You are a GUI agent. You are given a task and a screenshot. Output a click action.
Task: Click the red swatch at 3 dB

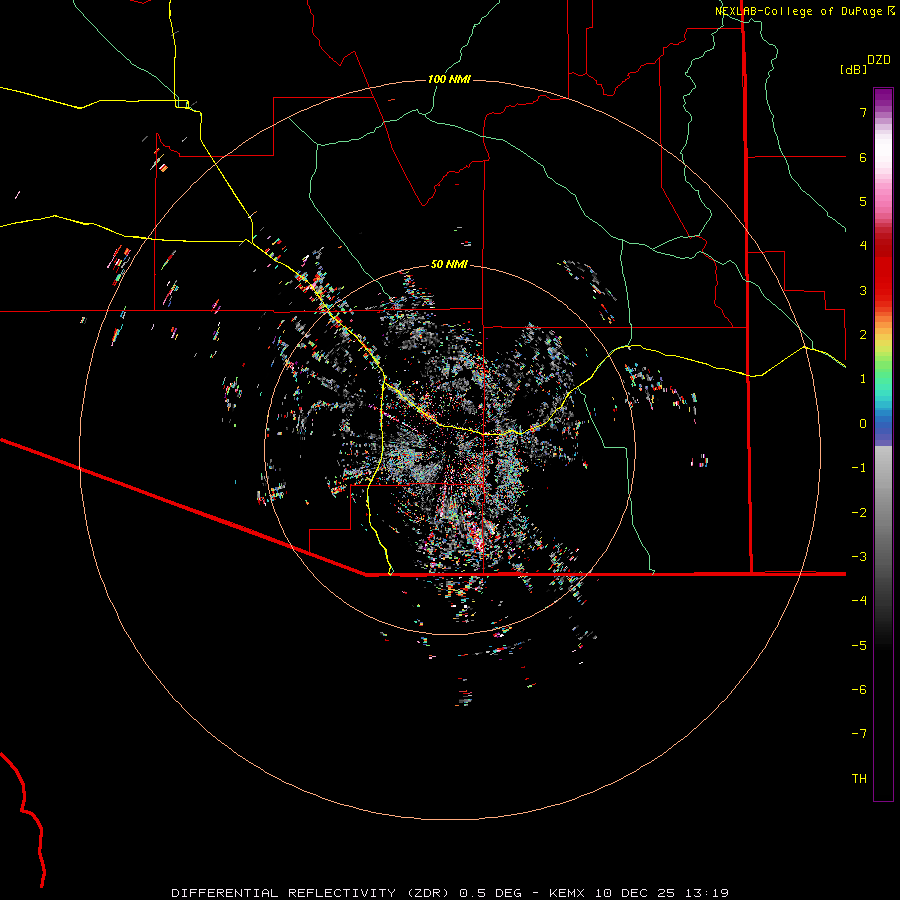883,290
